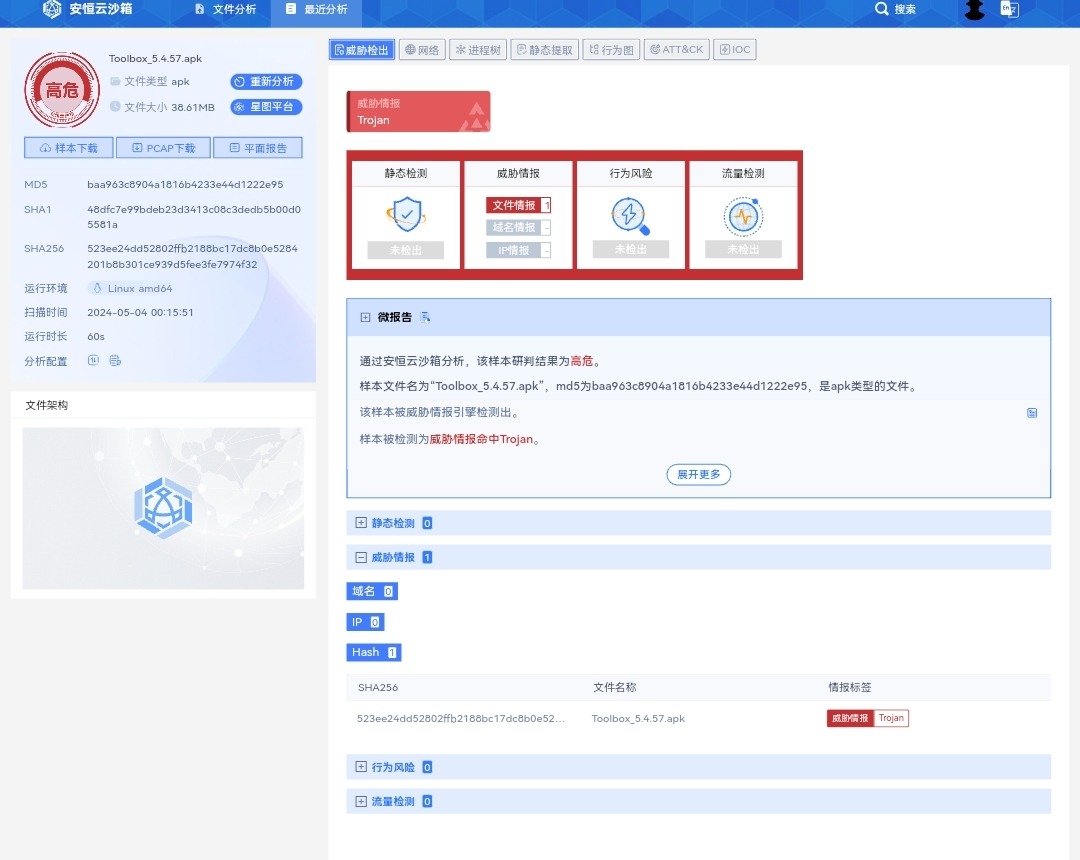Select the 域名 0 filter tag

pos(372,591)
